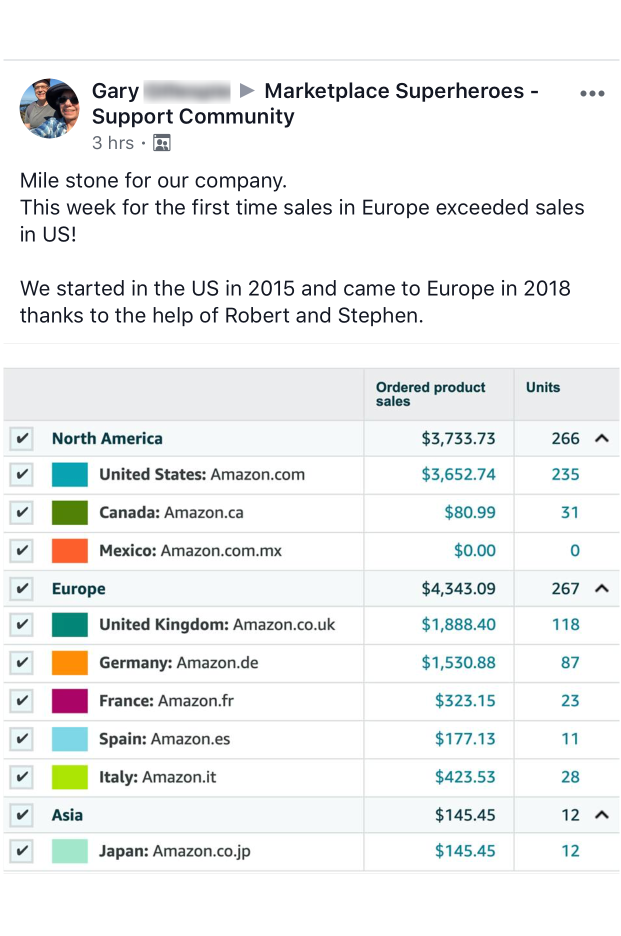The image size is (621, 936).
Task: Open Gary's profile picture
Action: pyautogui.click(x=49, y=108)
